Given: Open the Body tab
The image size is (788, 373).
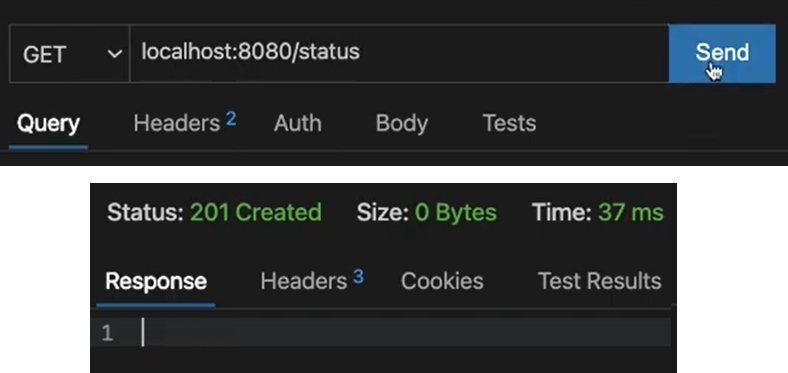Looking at the screenshot, I should 402,124.
